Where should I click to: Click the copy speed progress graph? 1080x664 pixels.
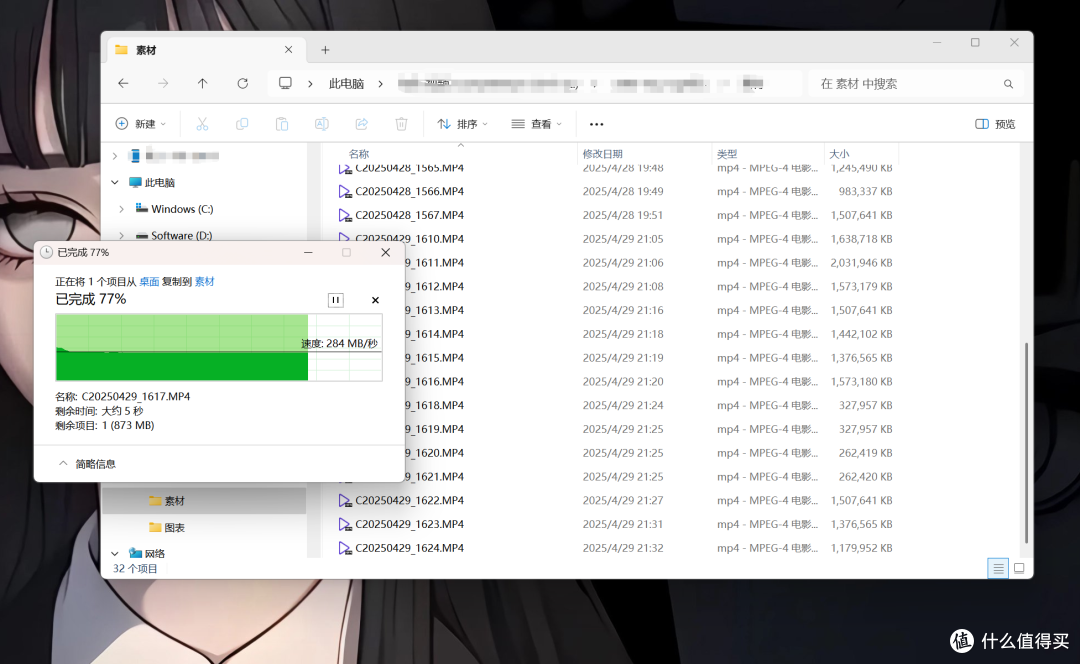[x=219, y=347]
